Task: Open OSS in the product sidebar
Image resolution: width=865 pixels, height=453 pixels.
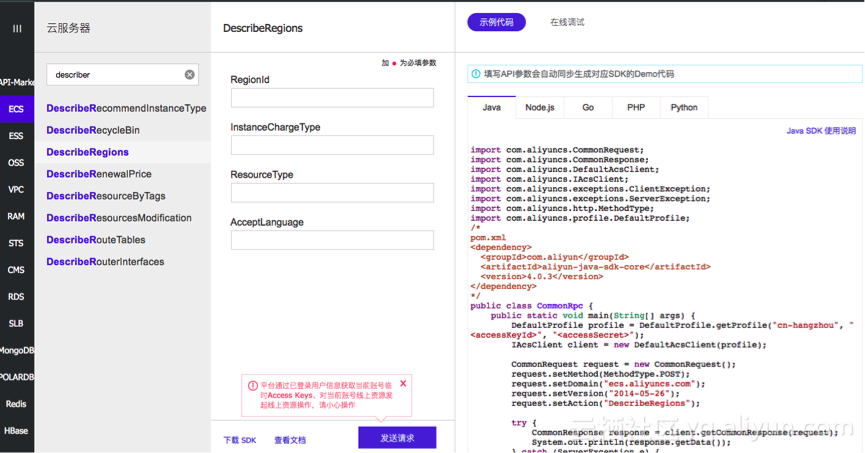Action: coord(17,163)
